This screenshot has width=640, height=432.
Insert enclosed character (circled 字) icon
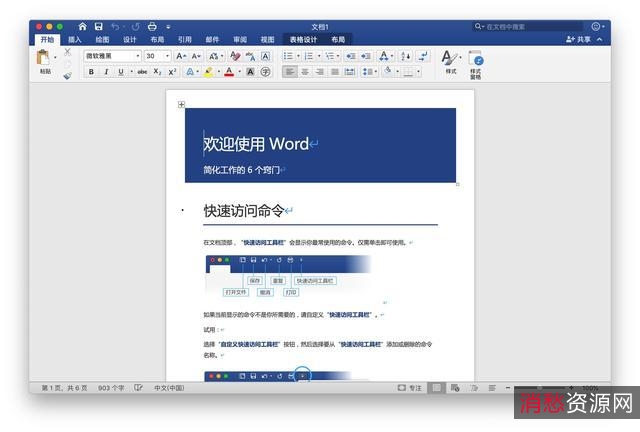[x=266, y=72]
